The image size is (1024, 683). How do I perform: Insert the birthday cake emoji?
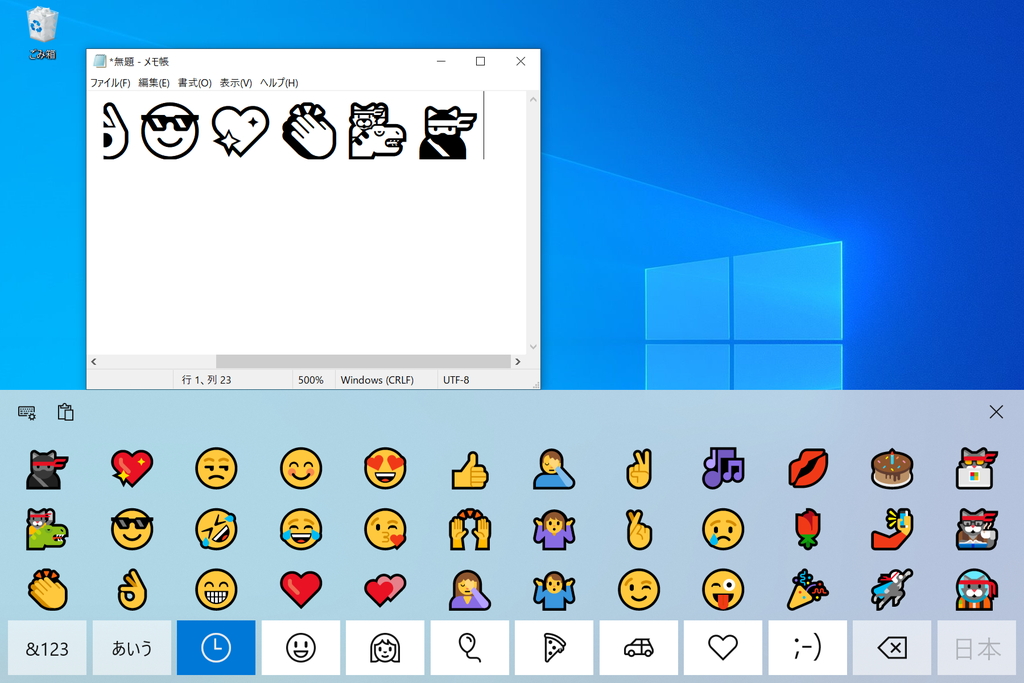tap(892, 469)
